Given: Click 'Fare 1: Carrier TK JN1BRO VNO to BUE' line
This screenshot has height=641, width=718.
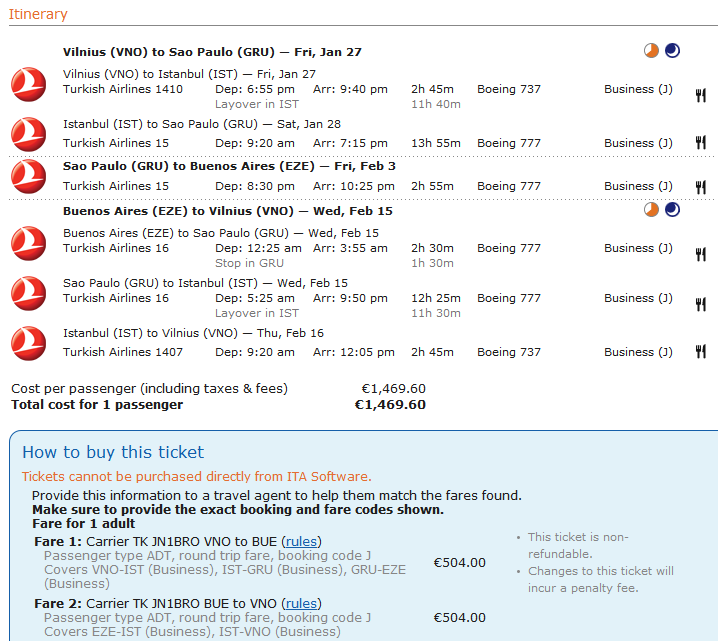Looking at the screenshot, I should [178, 542].
